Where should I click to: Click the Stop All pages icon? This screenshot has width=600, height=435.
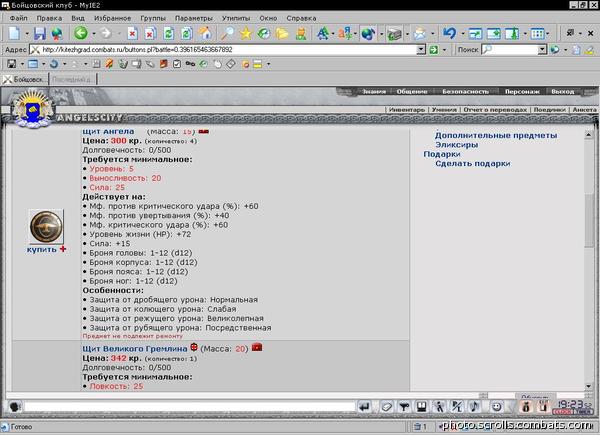tap(150, 34)
